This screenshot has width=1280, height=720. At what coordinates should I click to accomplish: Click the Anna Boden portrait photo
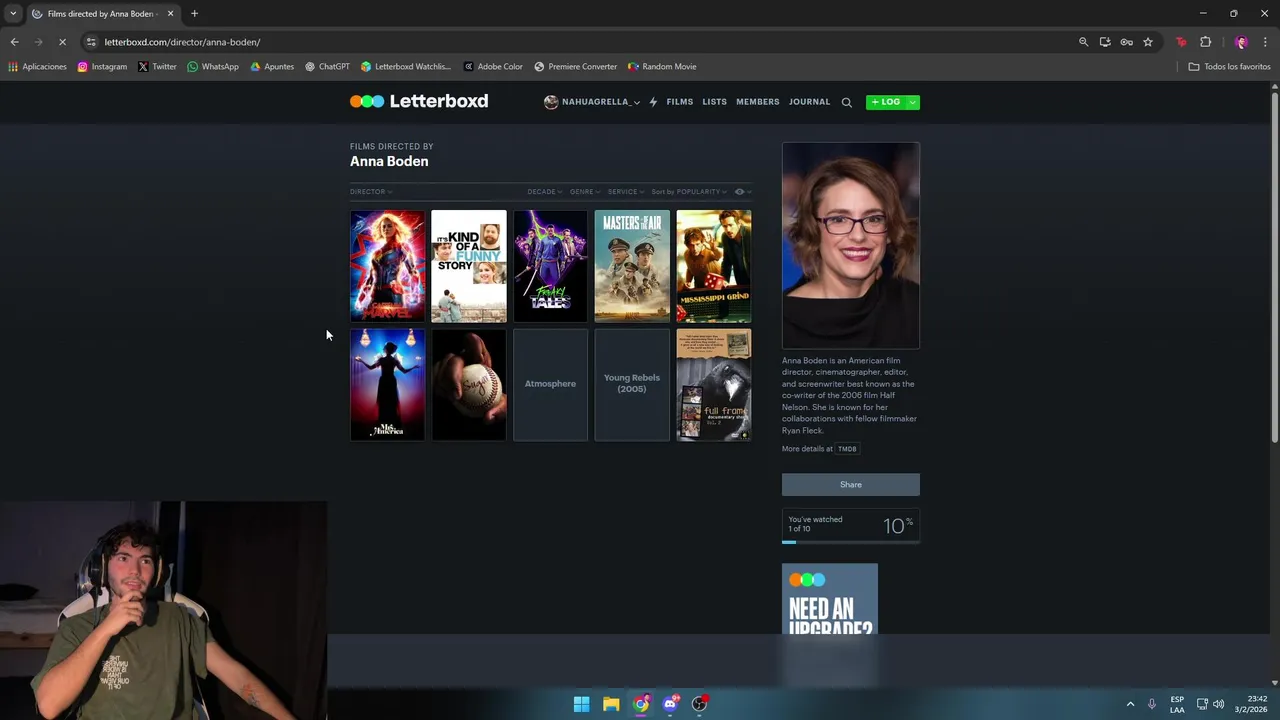pos(851,245)
